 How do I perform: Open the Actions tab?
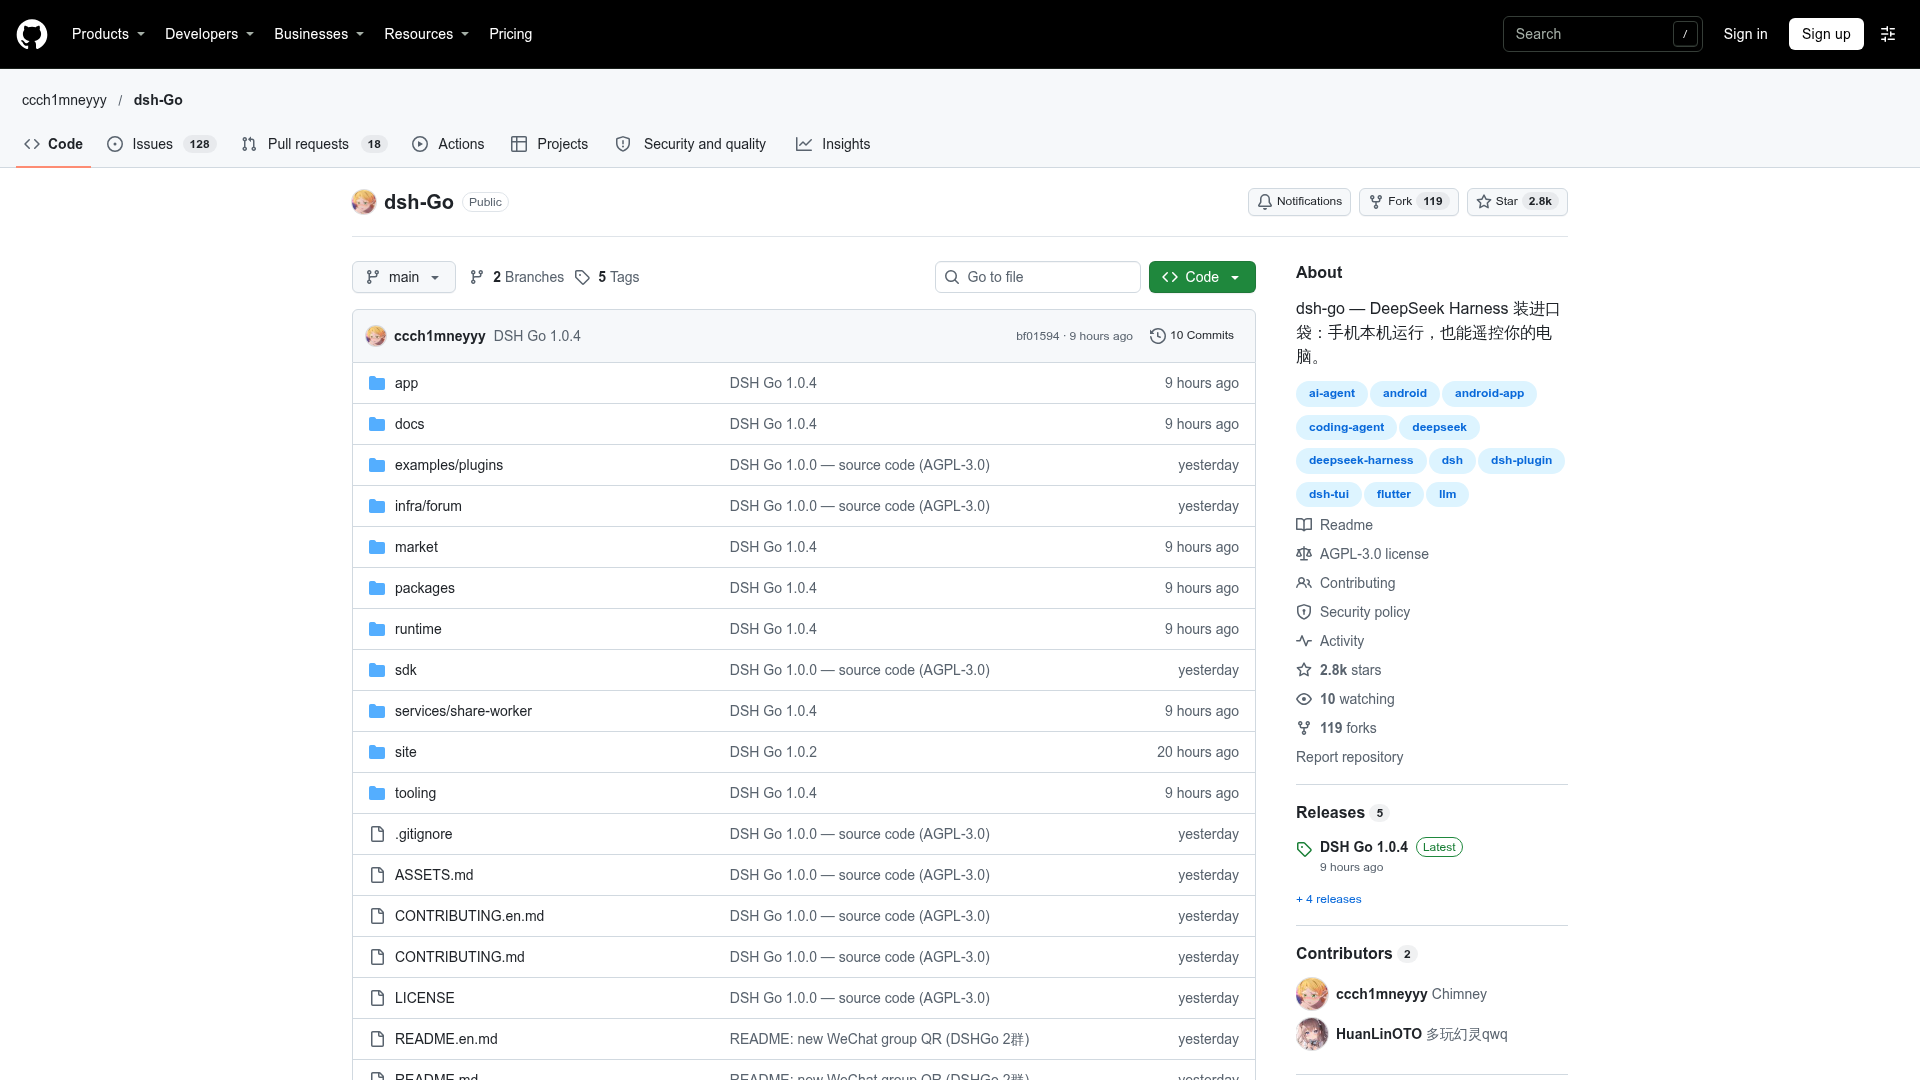(448, 144)
